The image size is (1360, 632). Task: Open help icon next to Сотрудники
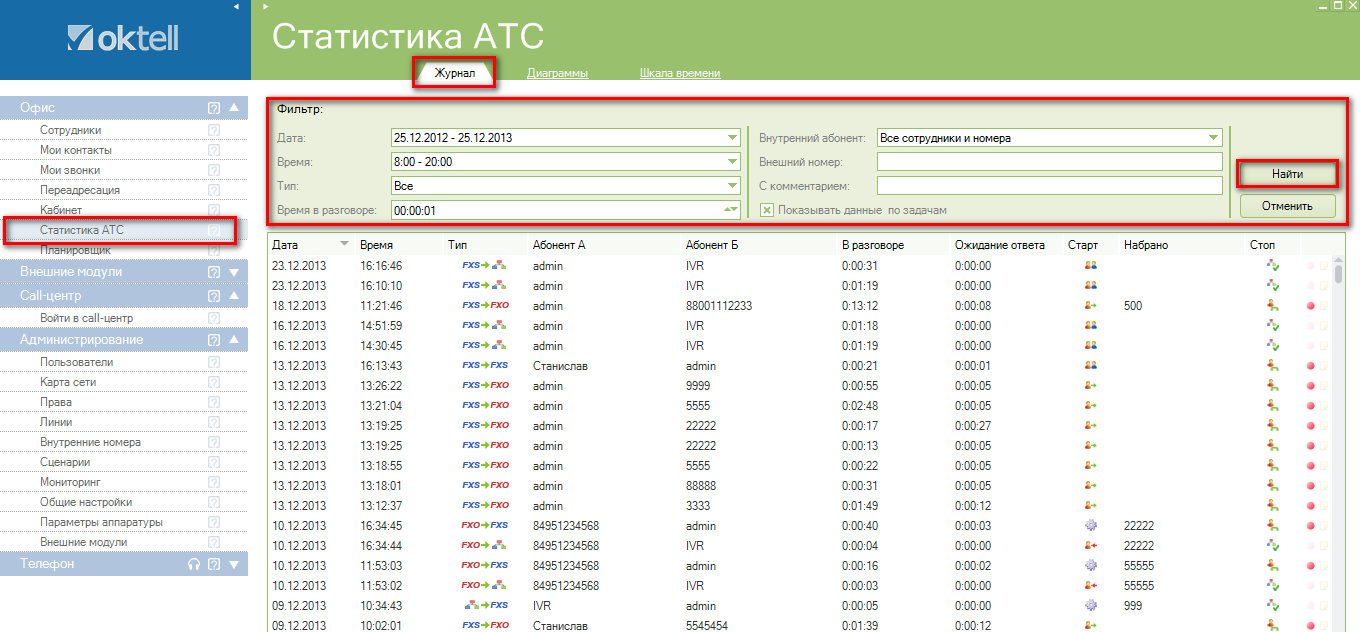pyautogui.click(x=213, y=130)
